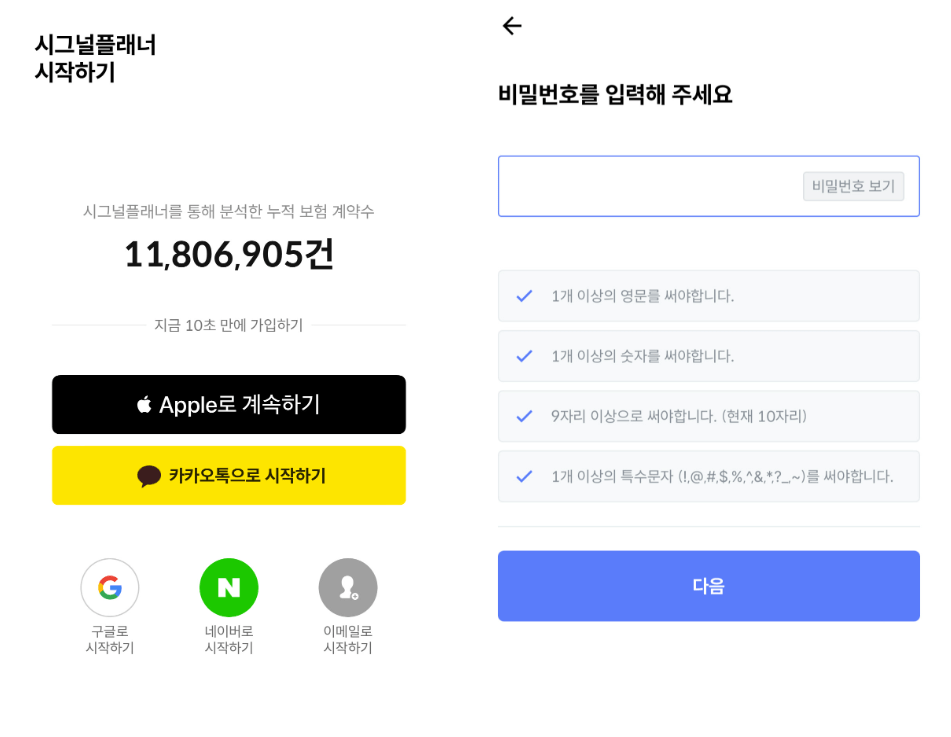Viewport: 951px width, 737px height.
Task: Click the blue 다음 button
Action: point(708,586)
